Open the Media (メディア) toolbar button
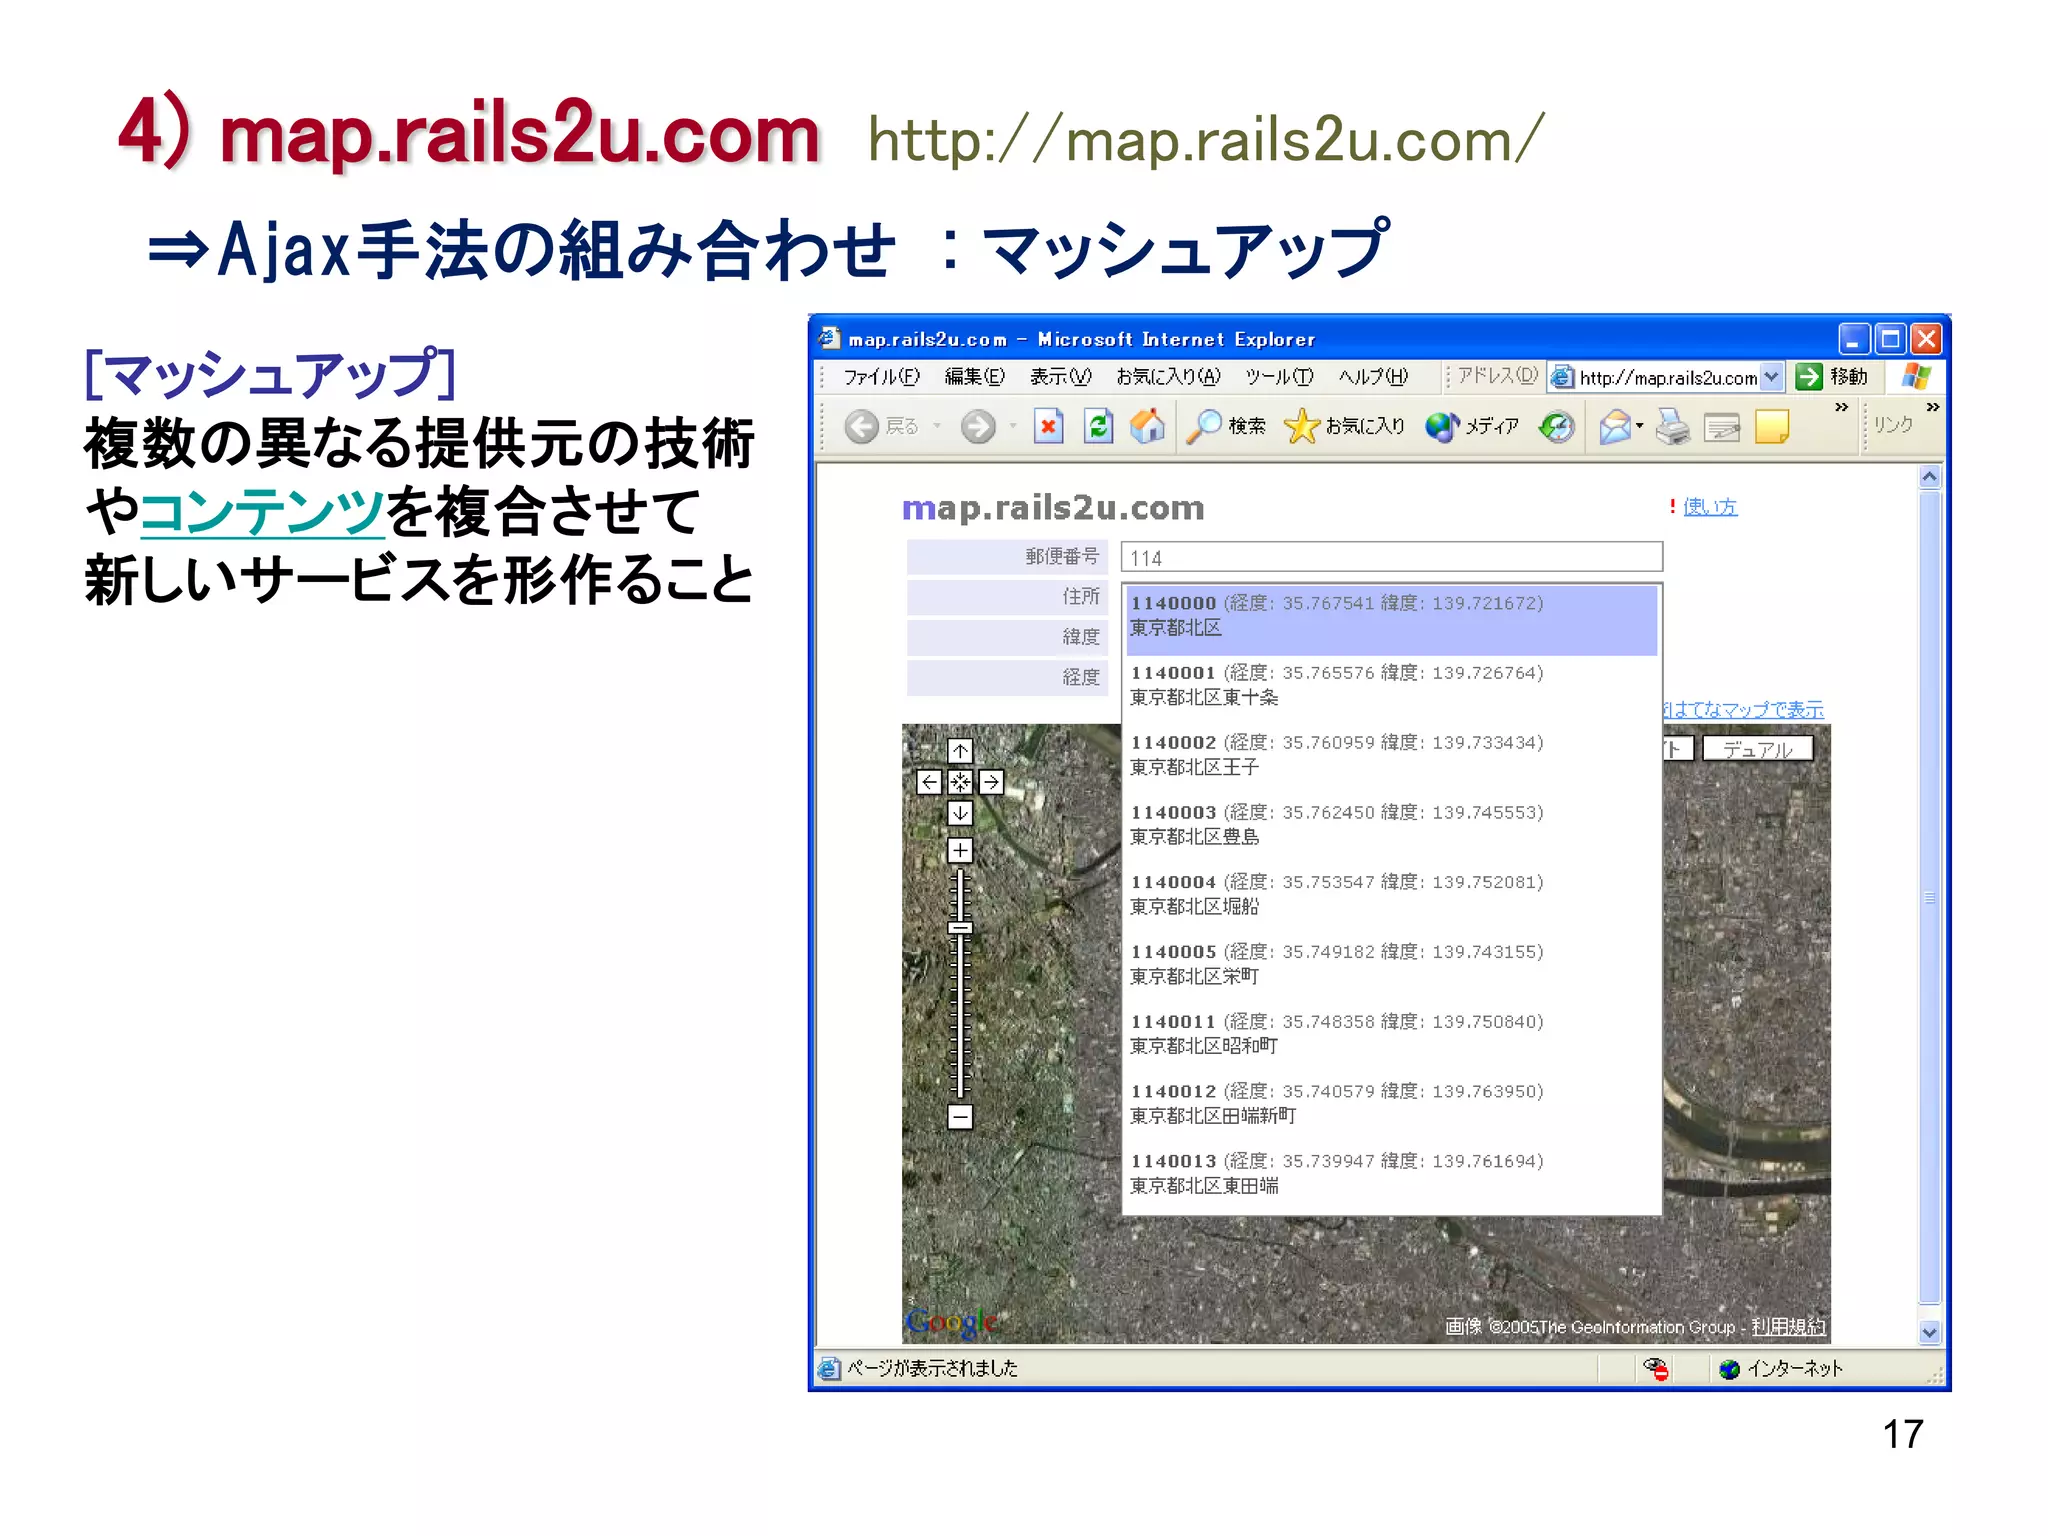The image size is (2048, 1536). click(1472, 427)
